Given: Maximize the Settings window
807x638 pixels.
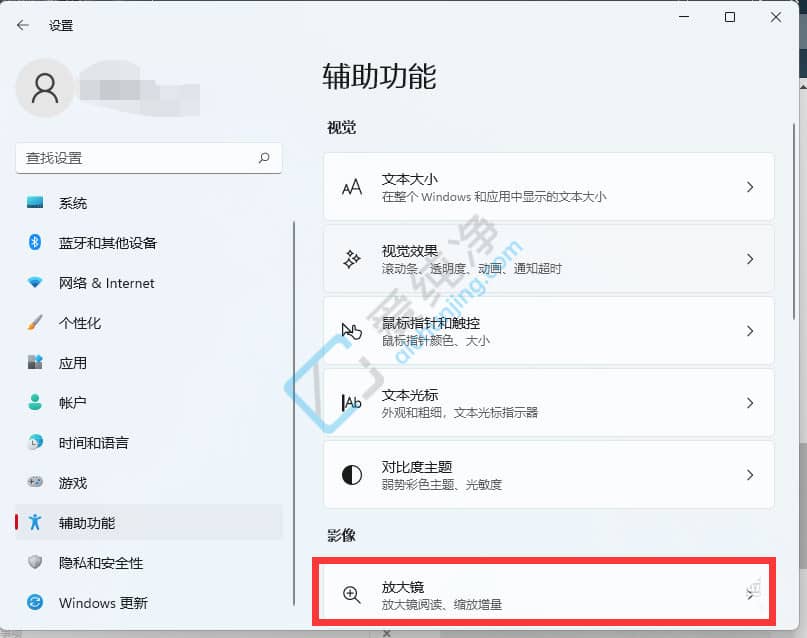Looking at the screenshot, I should tap(730, 17).
